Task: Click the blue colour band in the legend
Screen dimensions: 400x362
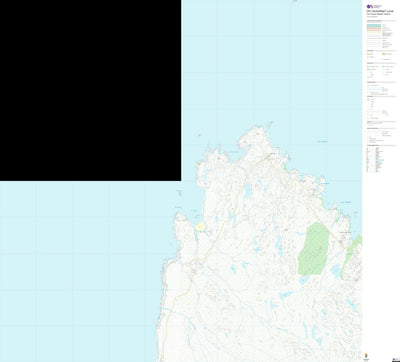Action: click(x=374, y=25)
